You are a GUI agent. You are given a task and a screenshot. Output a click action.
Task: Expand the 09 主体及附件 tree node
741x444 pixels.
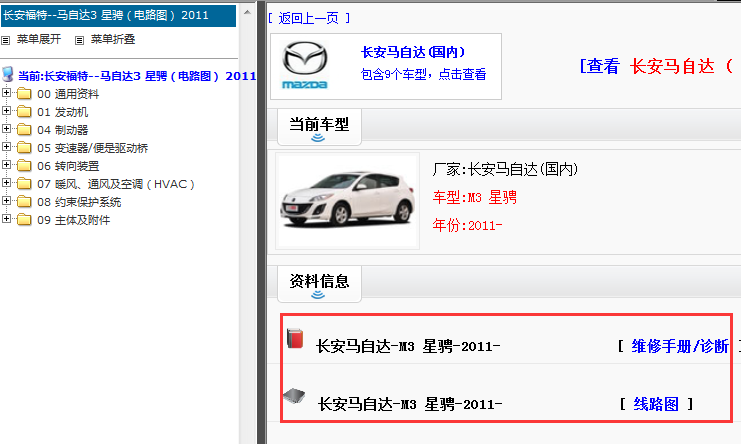[x=6, y=218]
